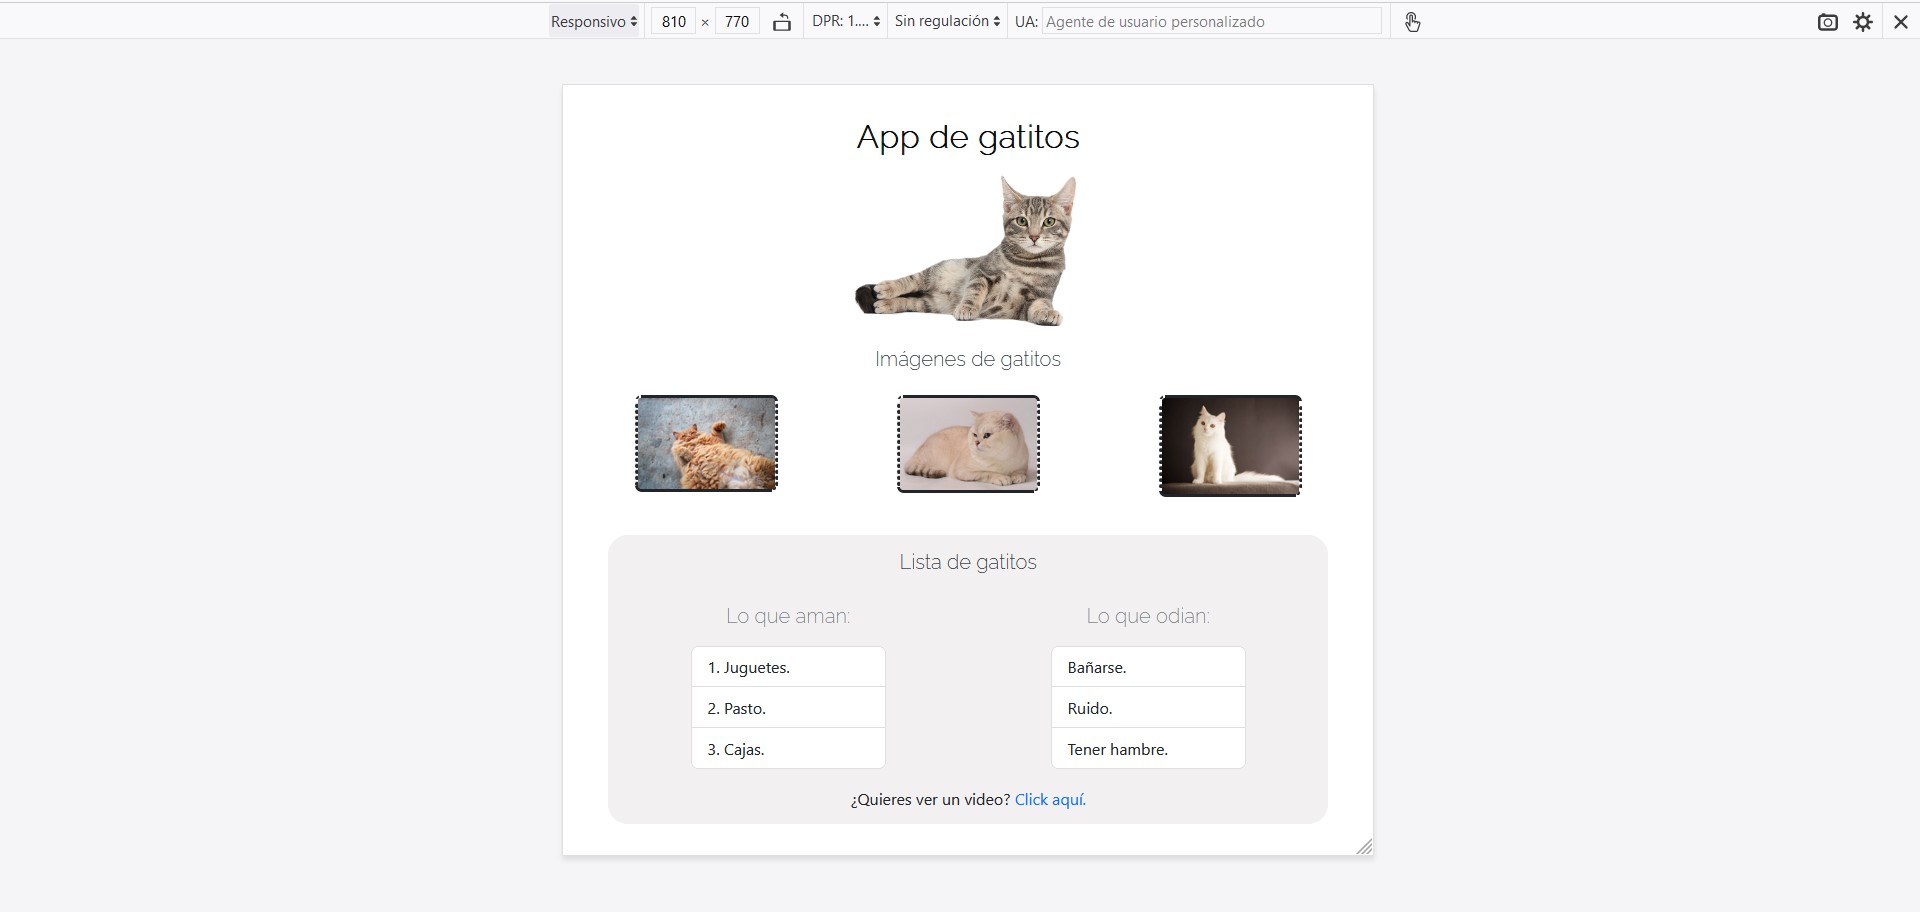Select the viewport height field showing 770
This screenshot has height=912, width=1920.
pos(737,21)
